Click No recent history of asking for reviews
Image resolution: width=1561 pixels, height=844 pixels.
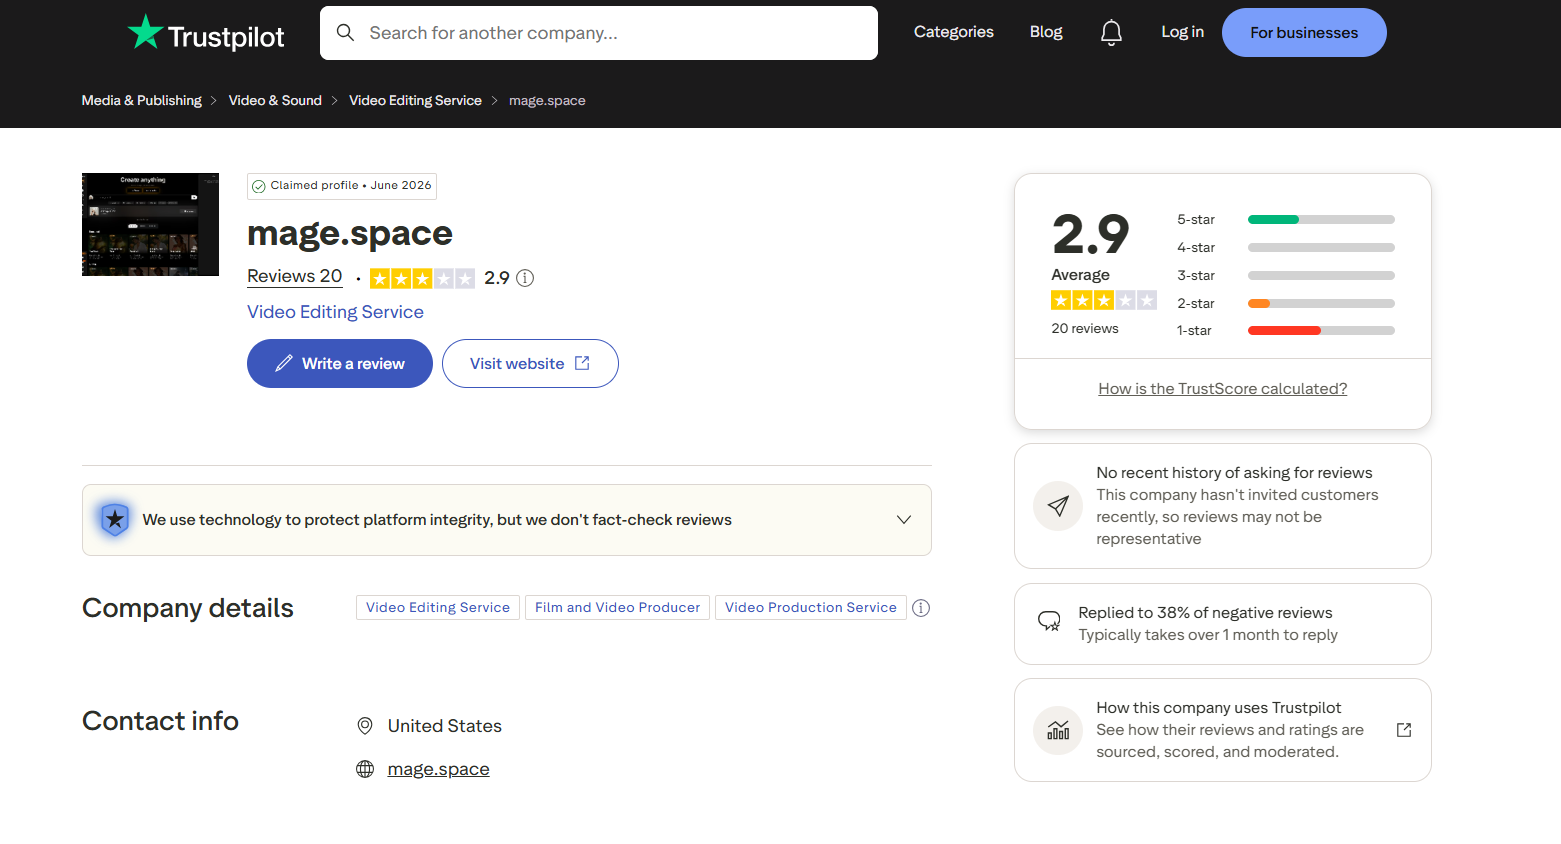coord(1234,473)
